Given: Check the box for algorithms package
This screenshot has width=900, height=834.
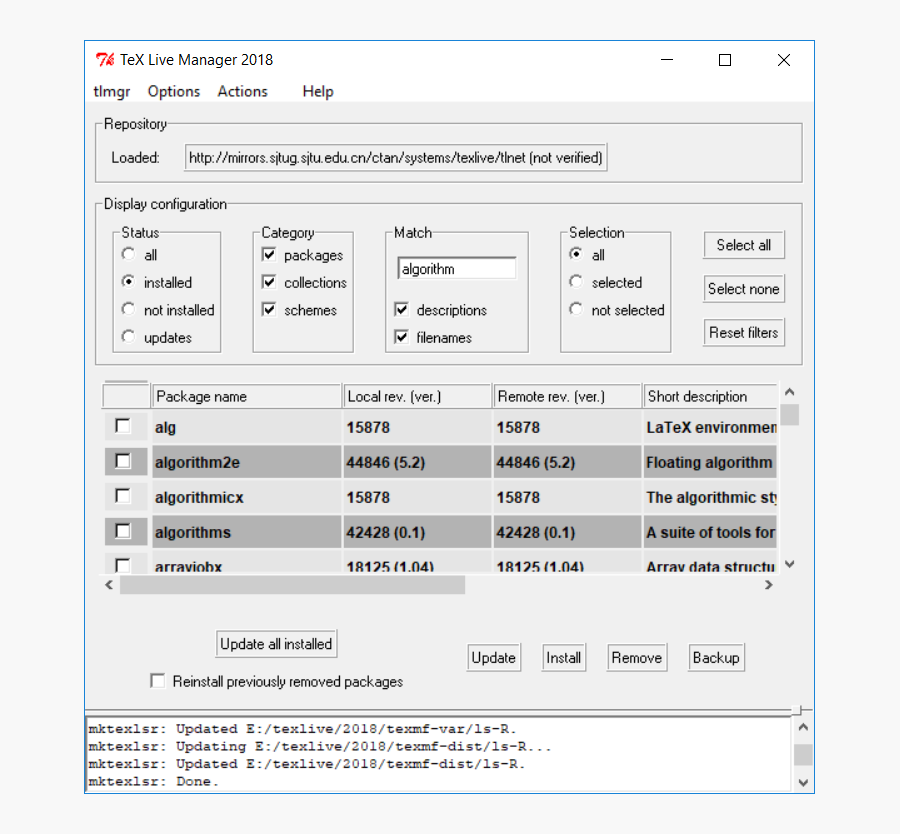Looking at the screenshot, I should [x=123, y=532].
